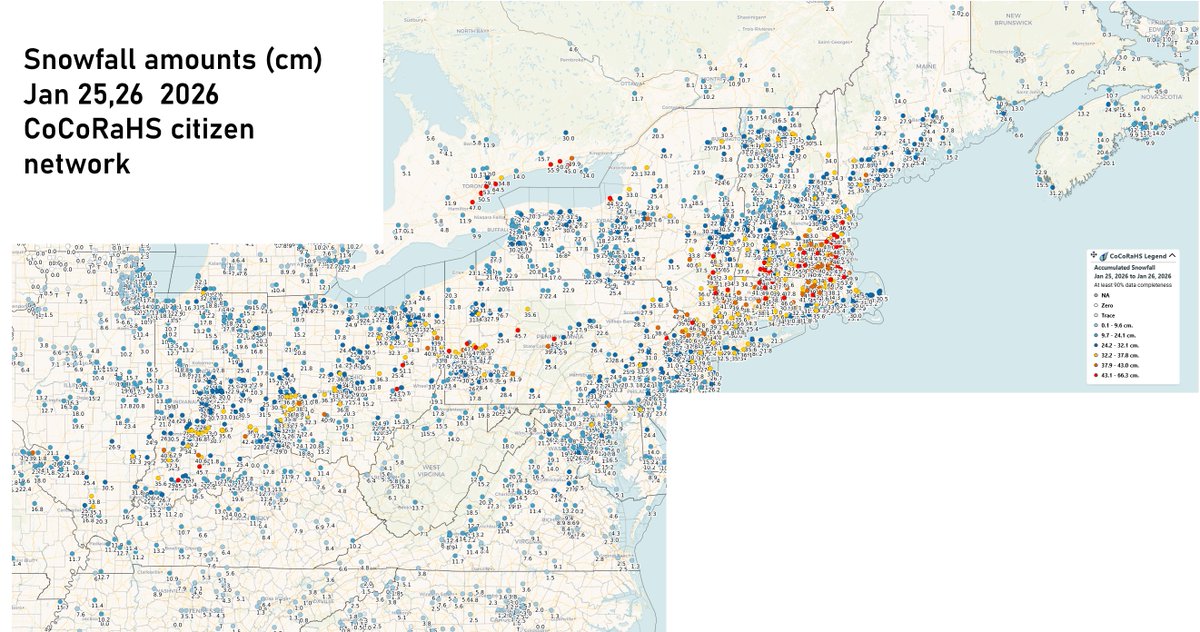
Task: Click the 90% data completeness note
Action: coord(1133,285)
